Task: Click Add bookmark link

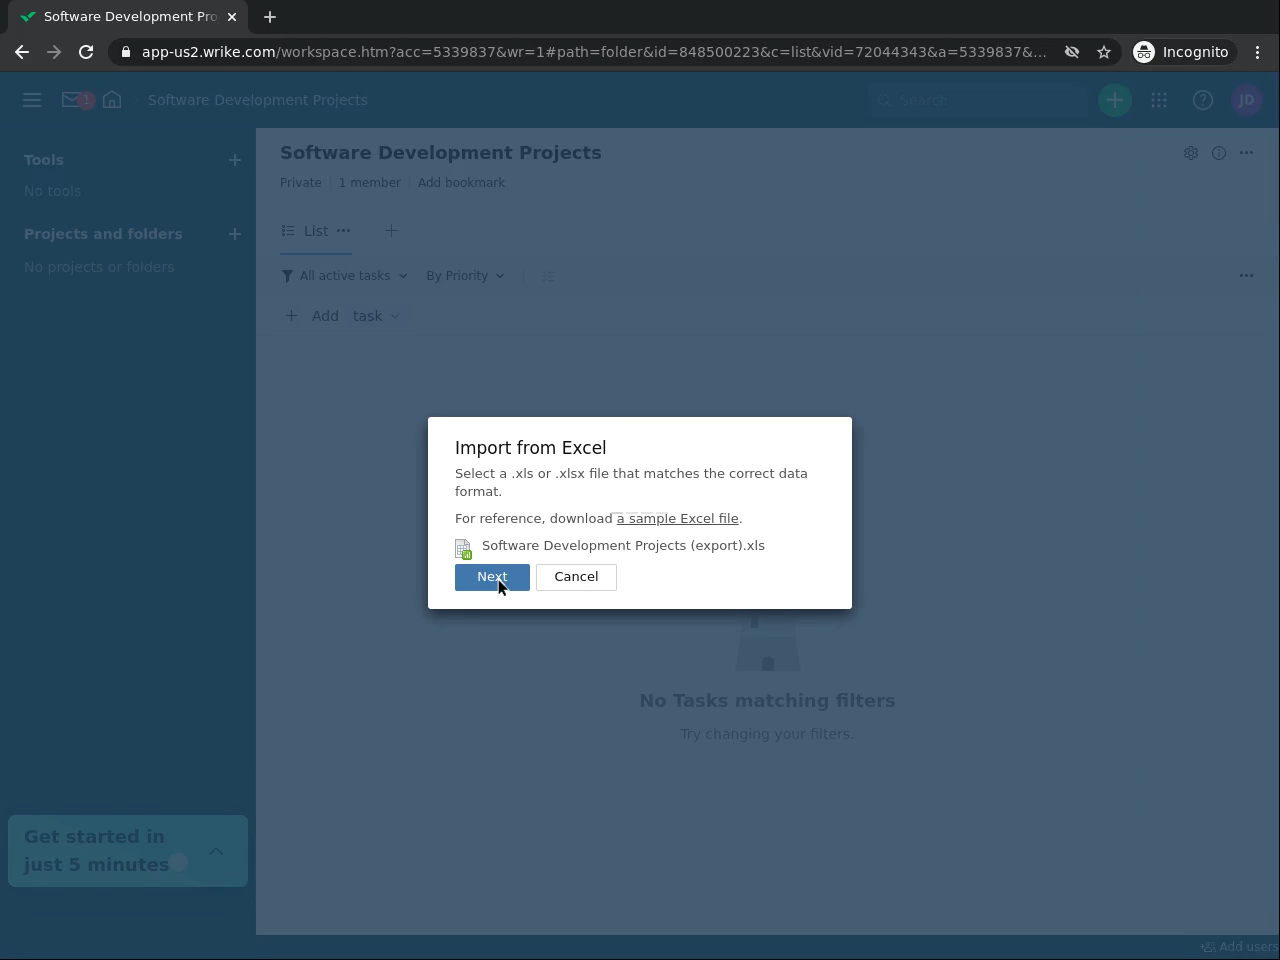Action: pos(461,183)
